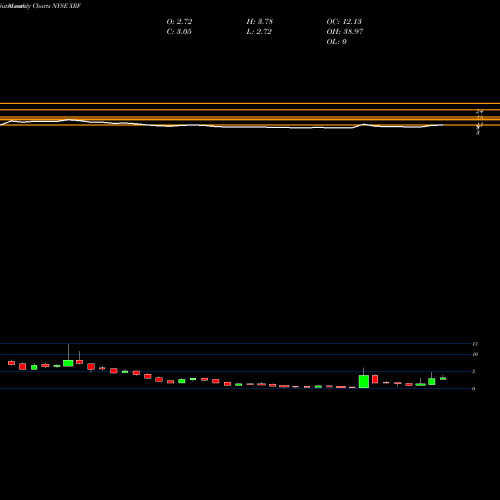Click the open value O: 2.72
The height and width of the screenshot is (500, 500).
pyautogui.click(x=179, y=21)
